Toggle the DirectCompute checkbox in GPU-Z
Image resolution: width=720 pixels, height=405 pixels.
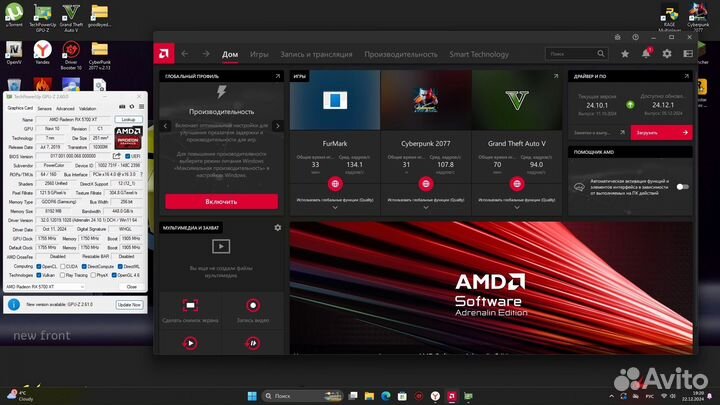pos(84,266)
